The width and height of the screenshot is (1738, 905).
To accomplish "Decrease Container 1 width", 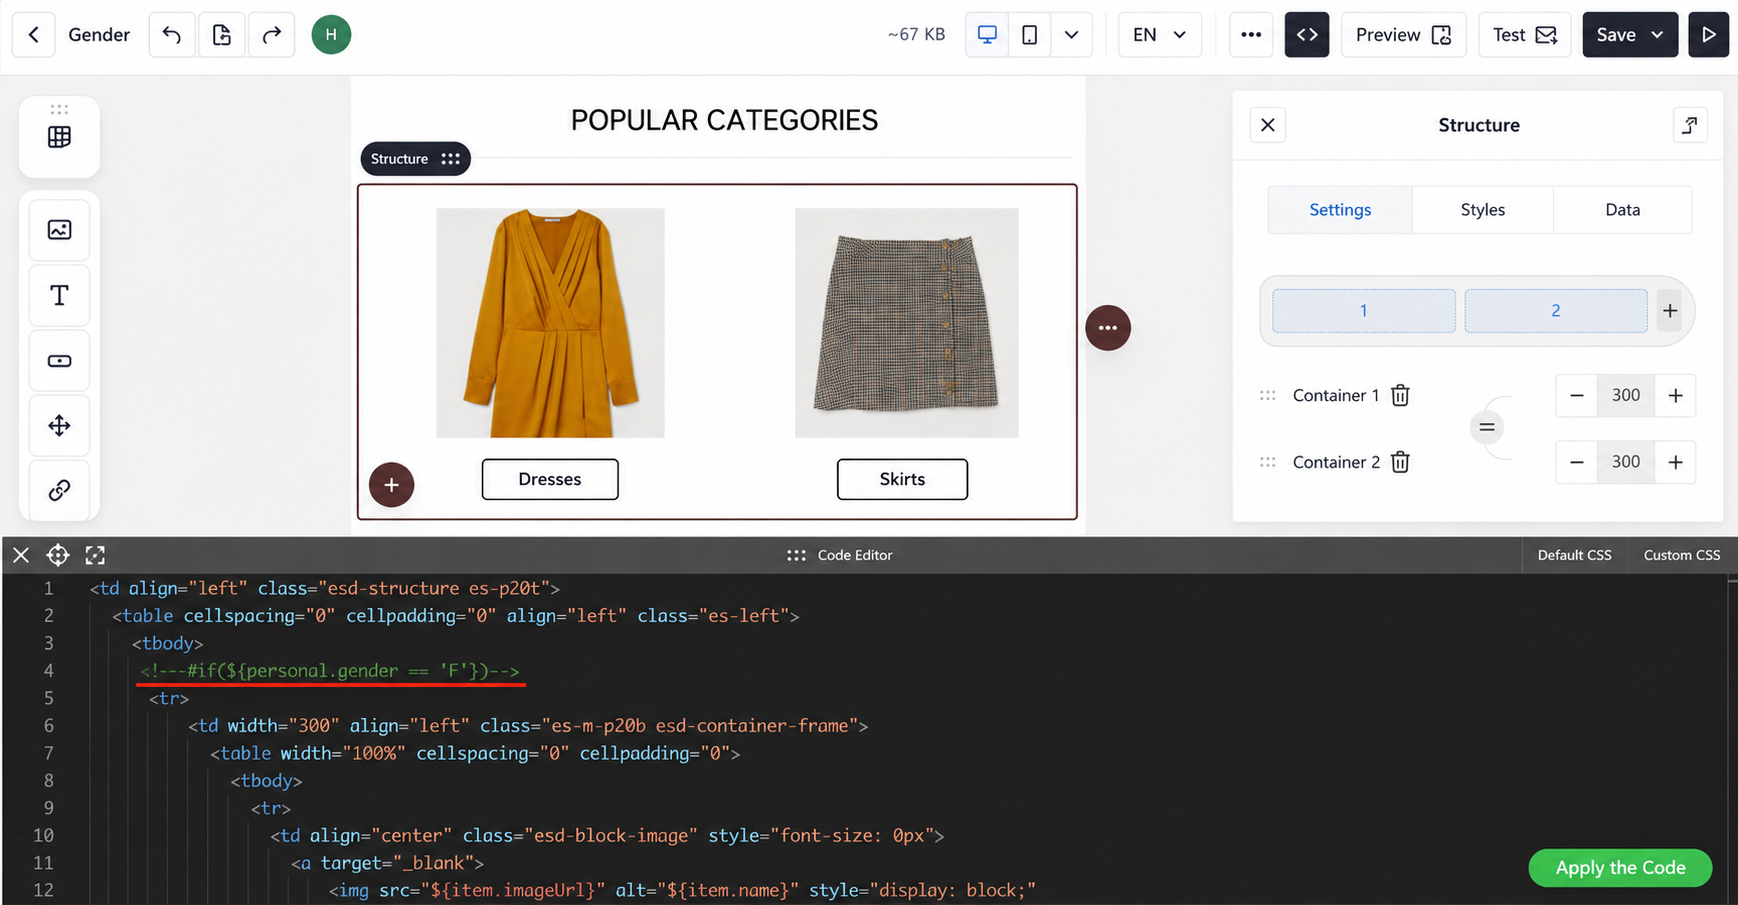I will [1577, 396].
